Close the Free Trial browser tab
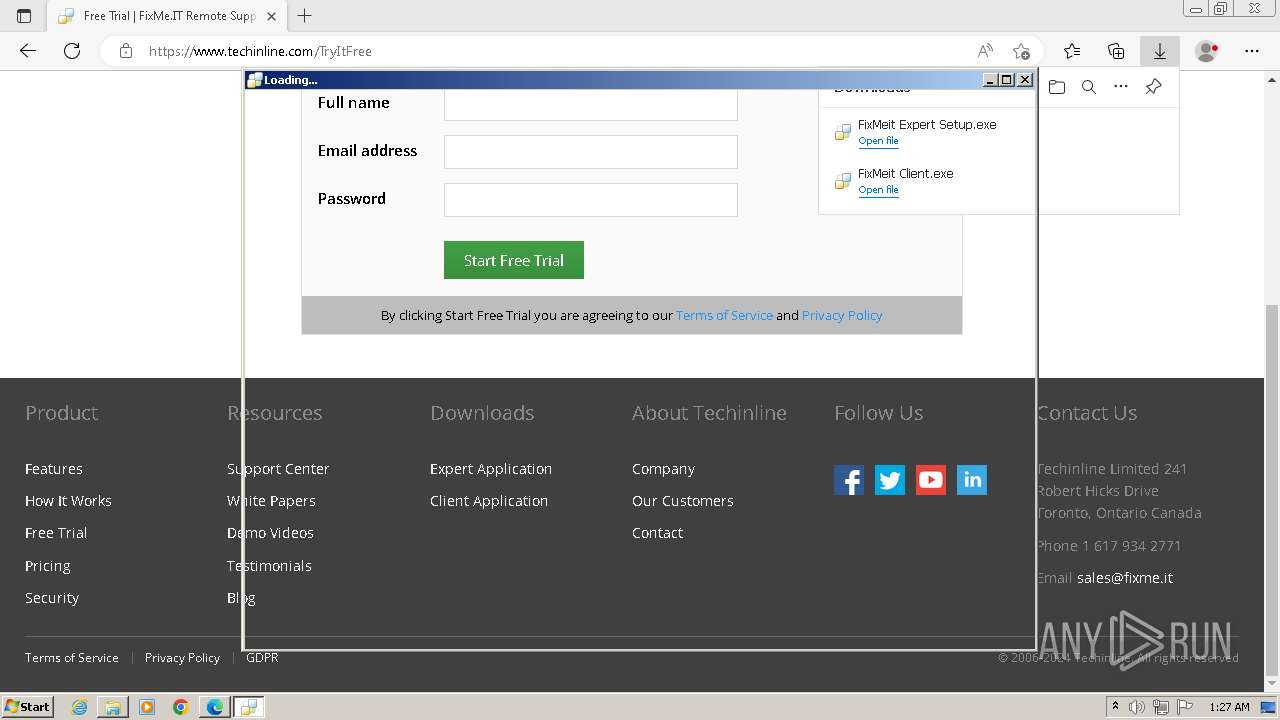Screen dimensions: 1280x720 click(x=272, y=16)
